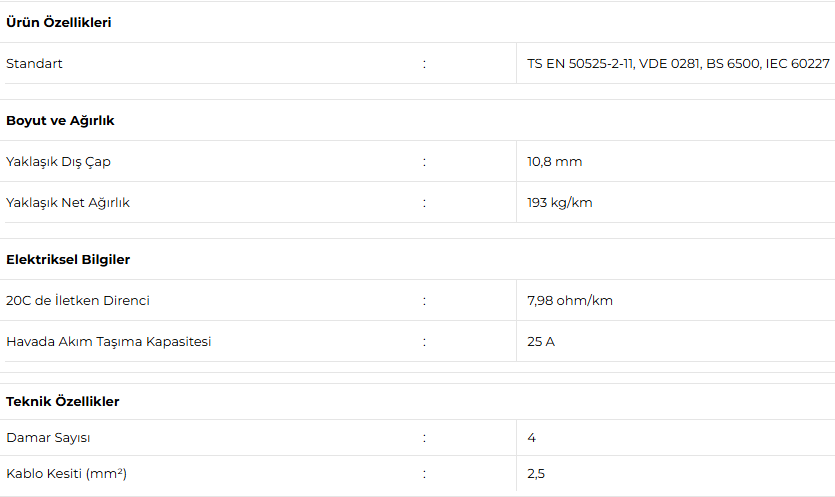Click the 25 A current capacity value

542,341
